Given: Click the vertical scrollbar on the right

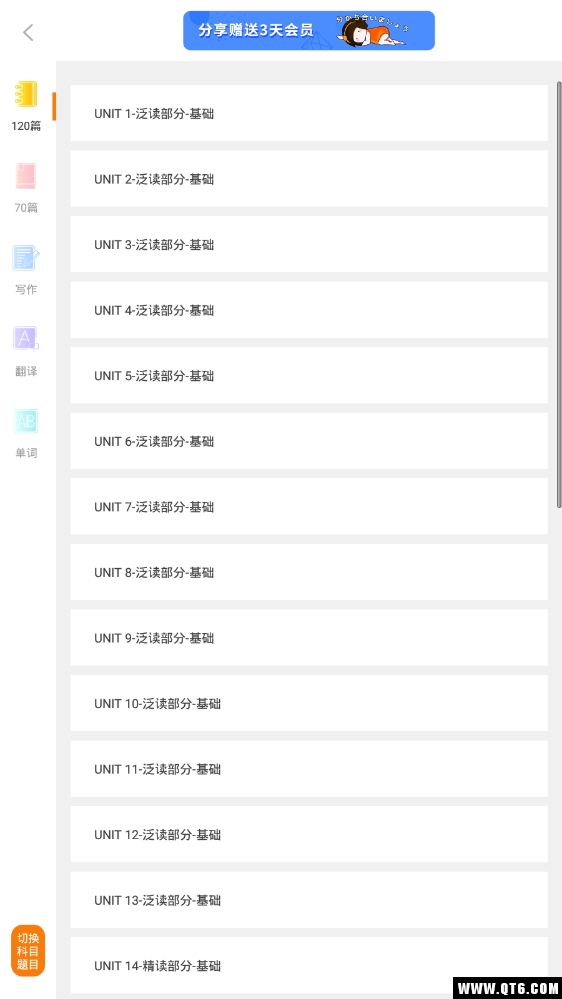Looking at the screenshot, I should click(559, 294).
